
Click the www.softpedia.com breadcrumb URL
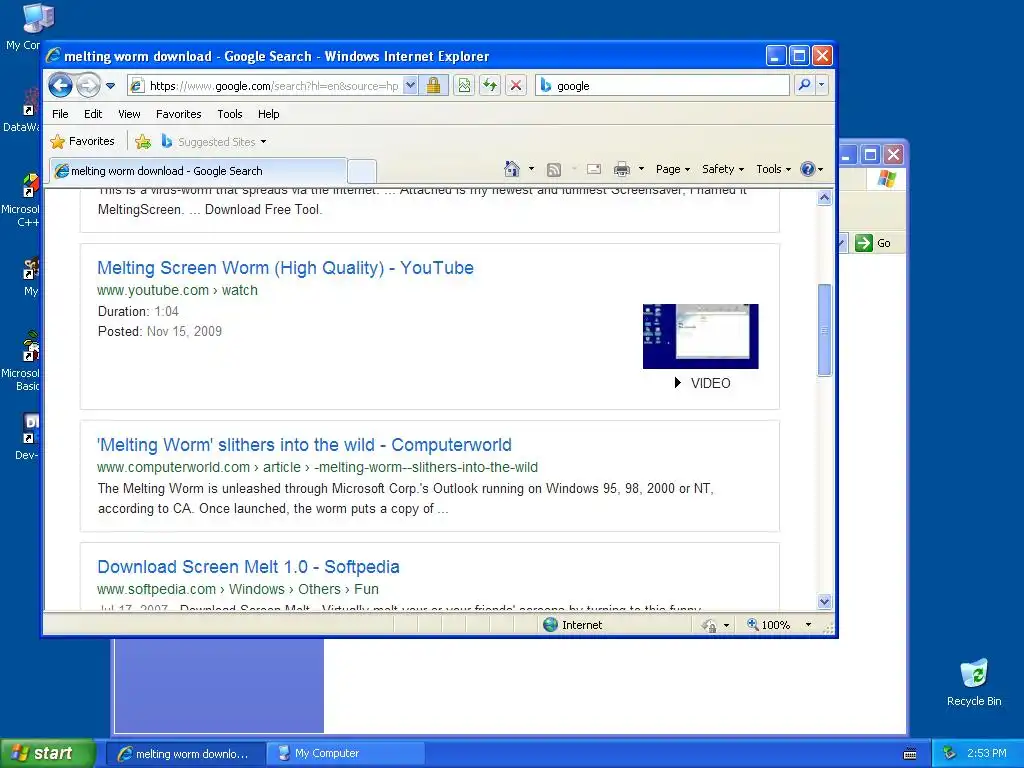pyautogui.click(x=238, y=589)
